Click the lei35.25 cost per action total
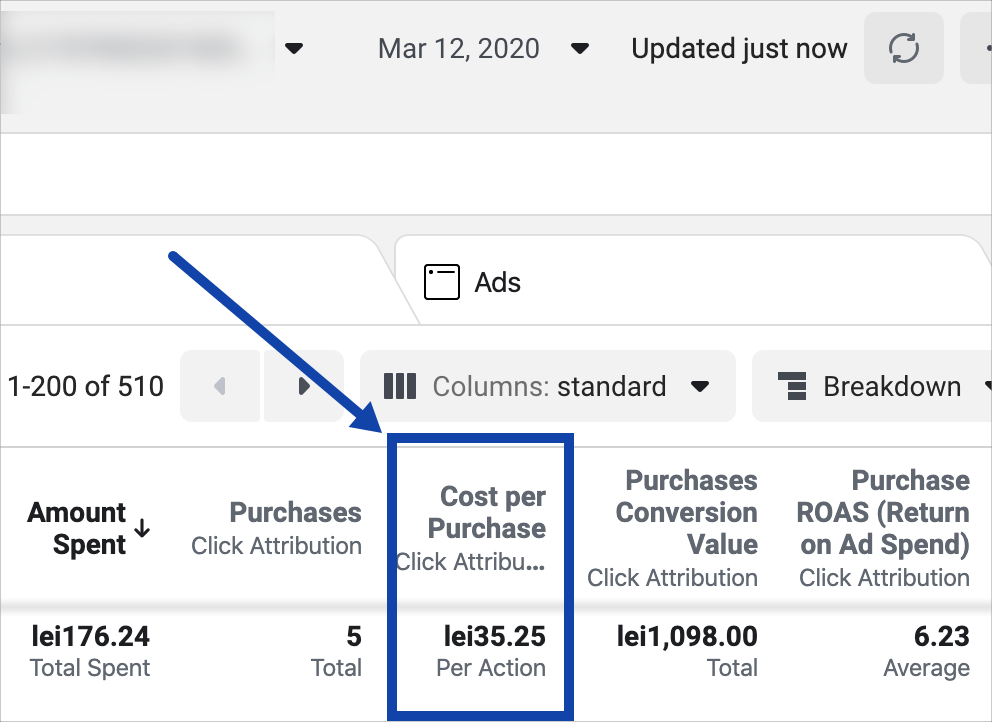This screenshot has width=992, height=722. (x=494, y=636)
